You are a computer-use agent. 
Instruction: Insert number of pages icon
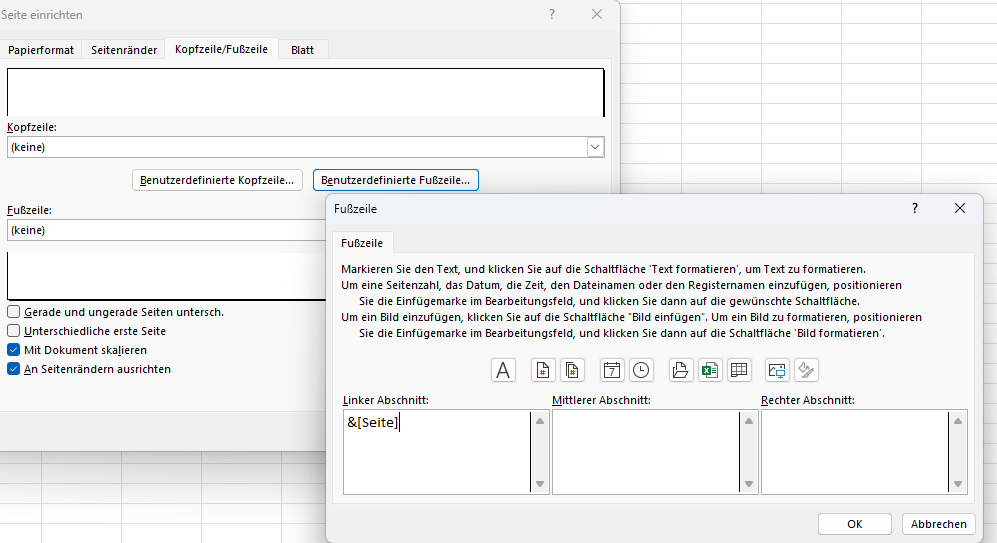click(572, 370)
